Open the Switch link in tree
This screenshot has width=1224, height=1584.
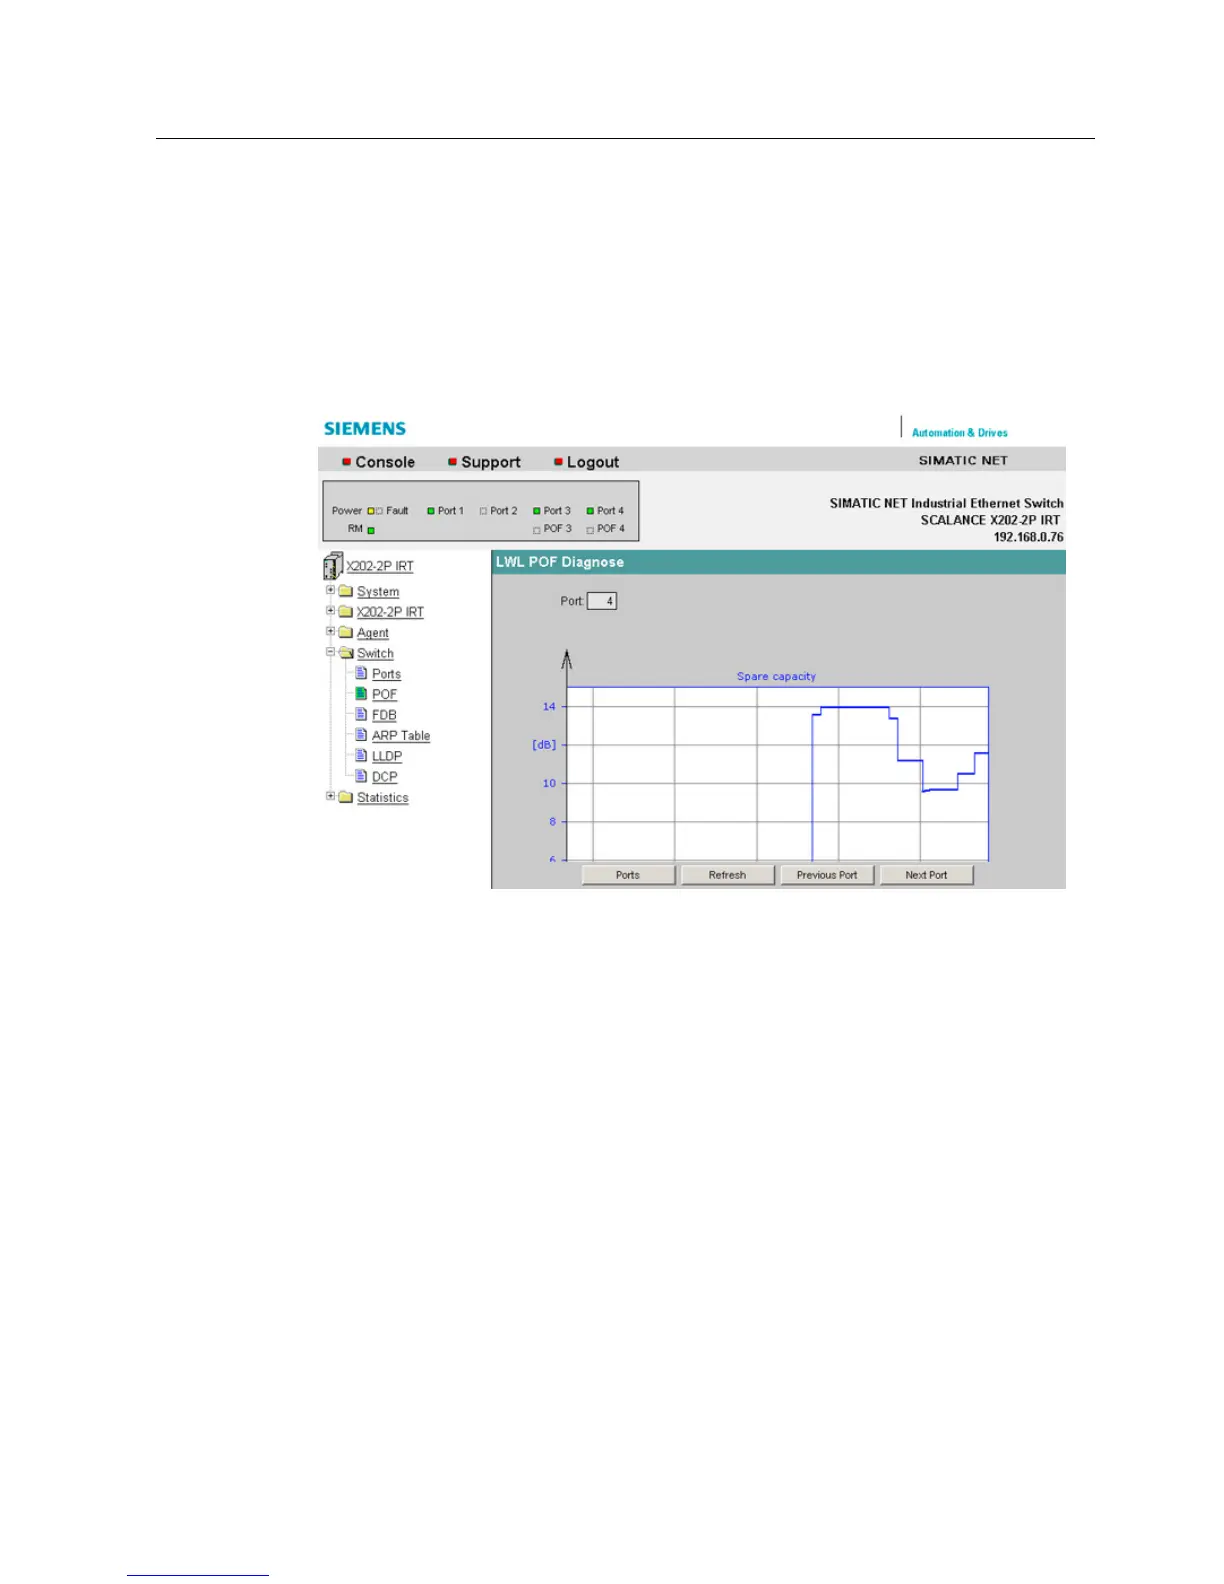[375, 654]
